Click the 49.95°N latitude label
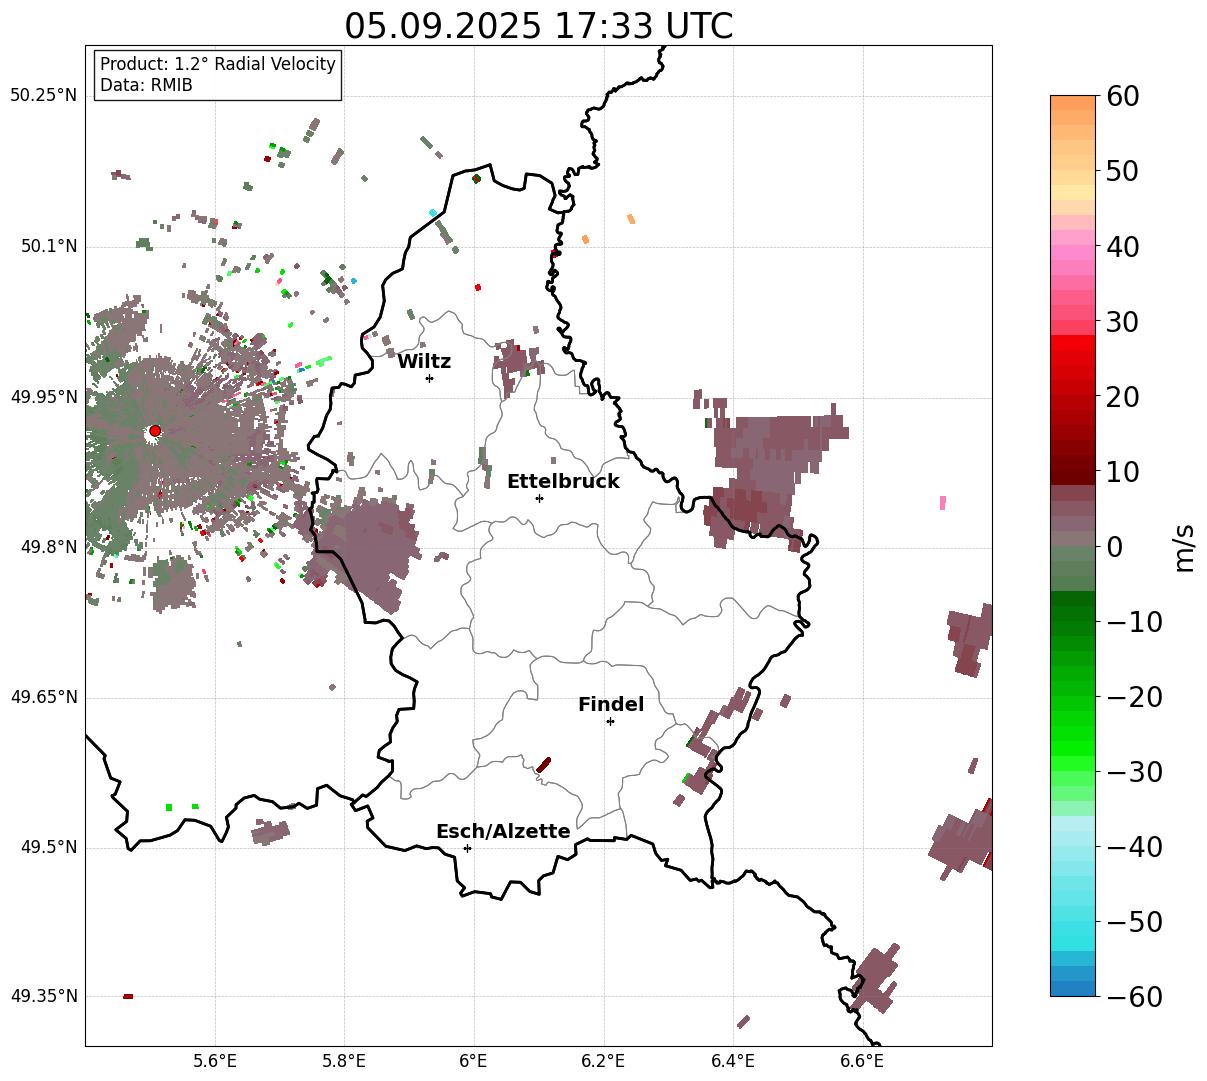1207x1081 pixels. (x=43, y=397)
